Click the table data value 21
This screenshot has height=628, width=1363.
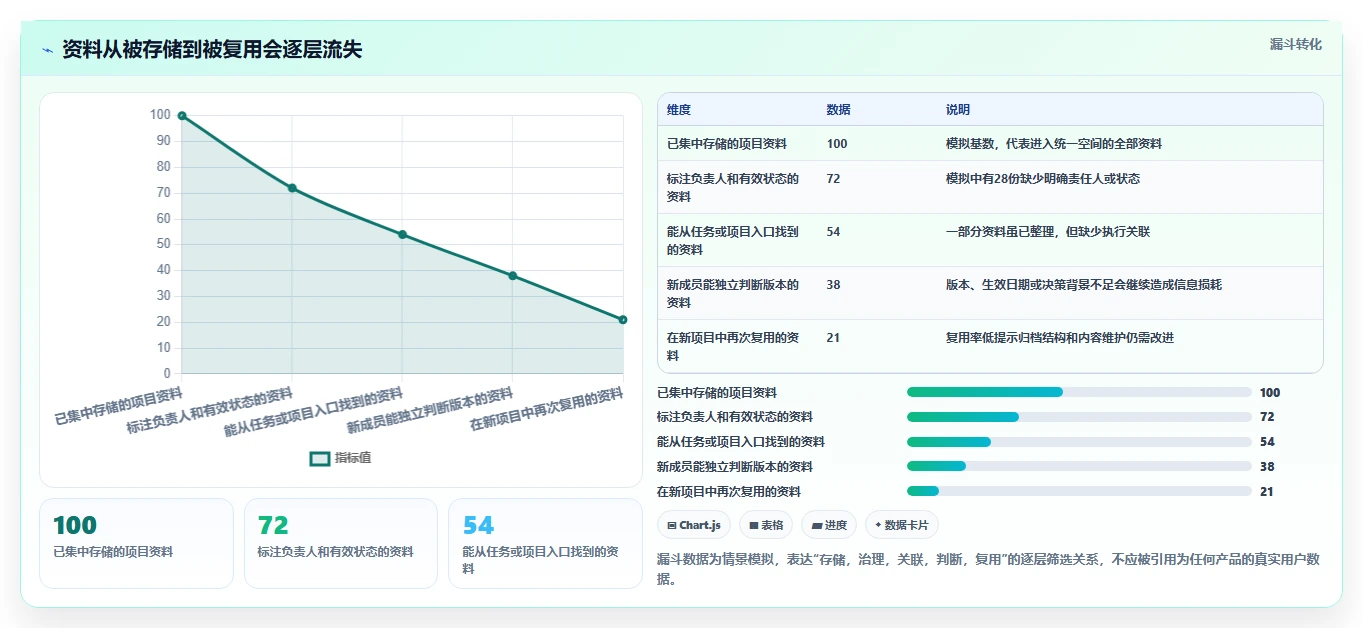[834, 338]
